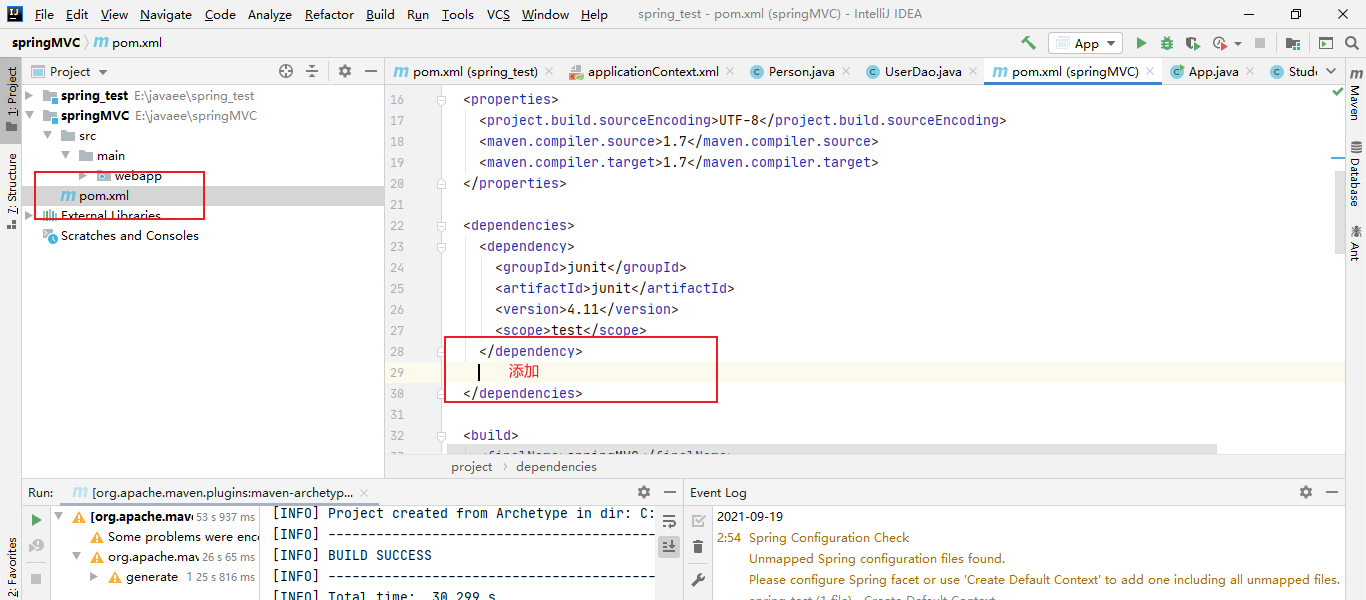Image resolution: width=1366 pixels, height=600 pixels.
Task: Toggle the 2: Favorites tool window stripe button
Action: click(x=11, y=566)
